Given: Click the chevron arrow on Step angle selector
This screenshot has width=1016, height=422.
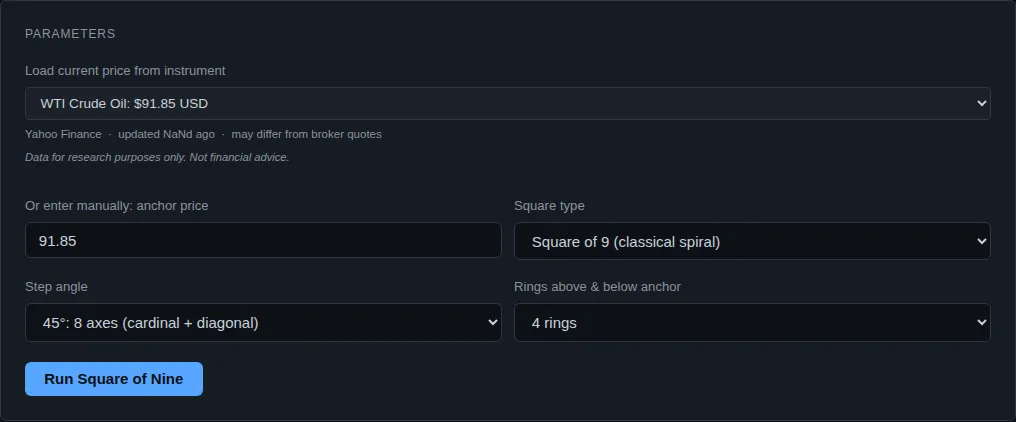Looking at the screenshot, I should 492,323.
